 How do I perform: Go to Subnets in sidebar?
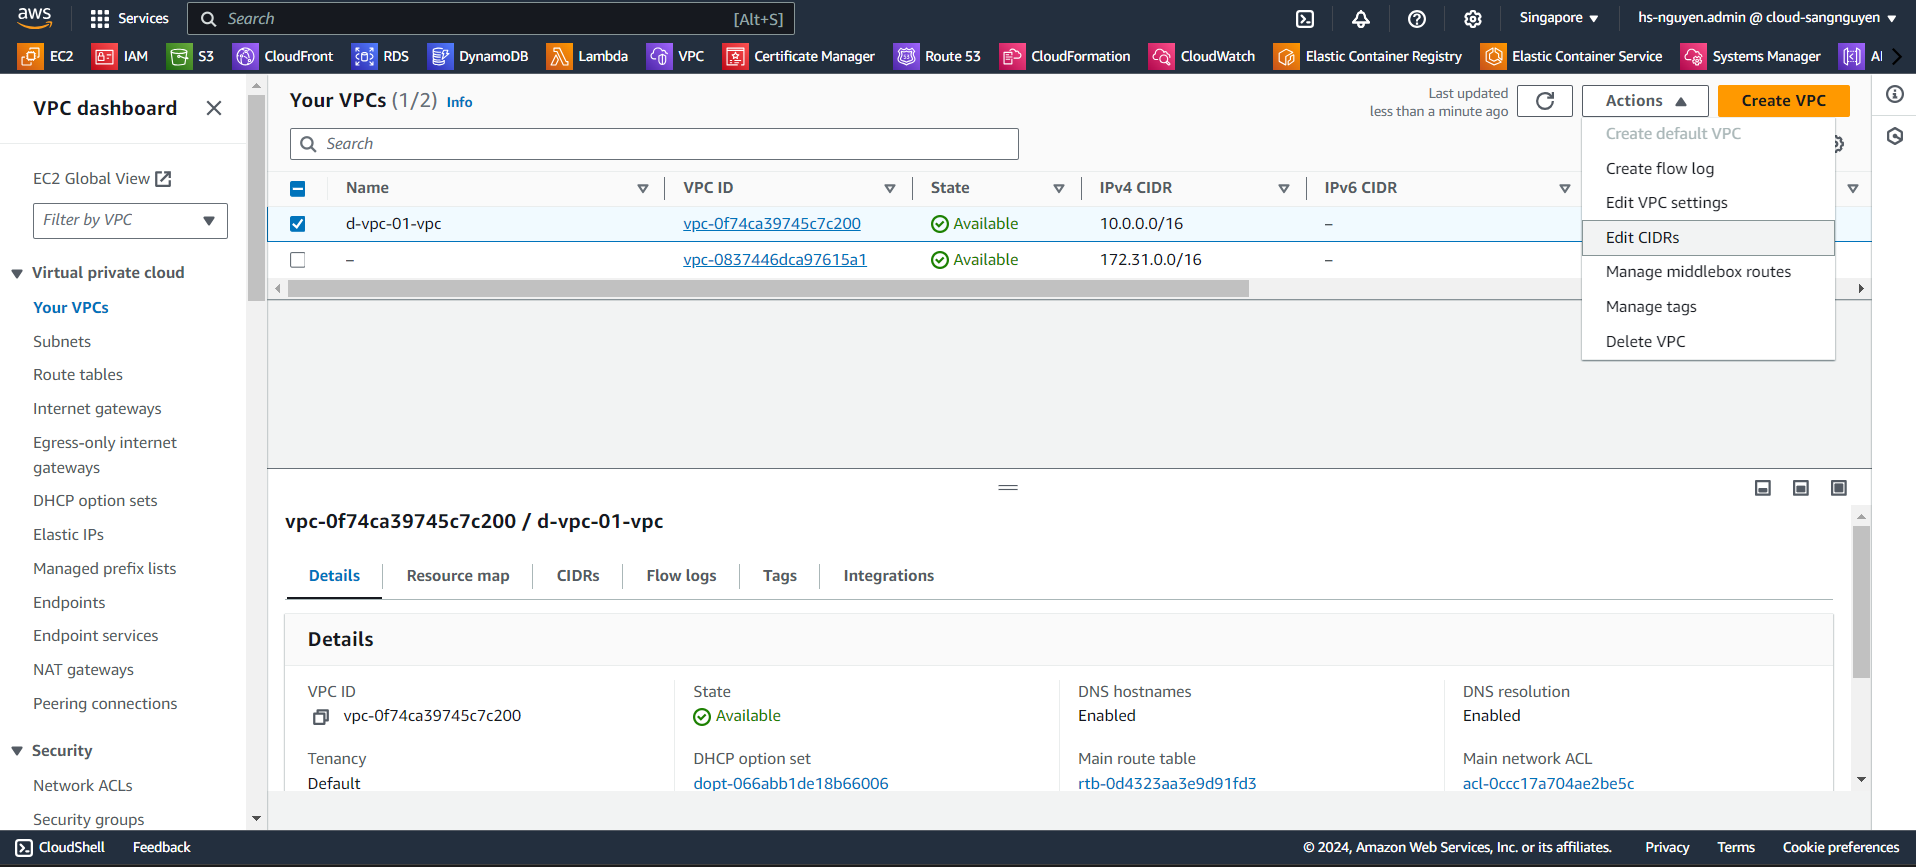tap(62, 342)
